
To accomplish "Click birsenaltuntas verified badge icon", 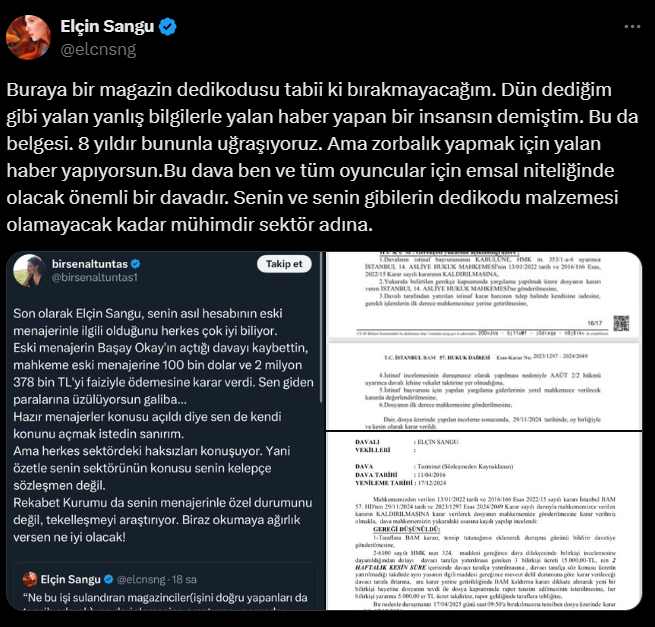I will [135, 264].
